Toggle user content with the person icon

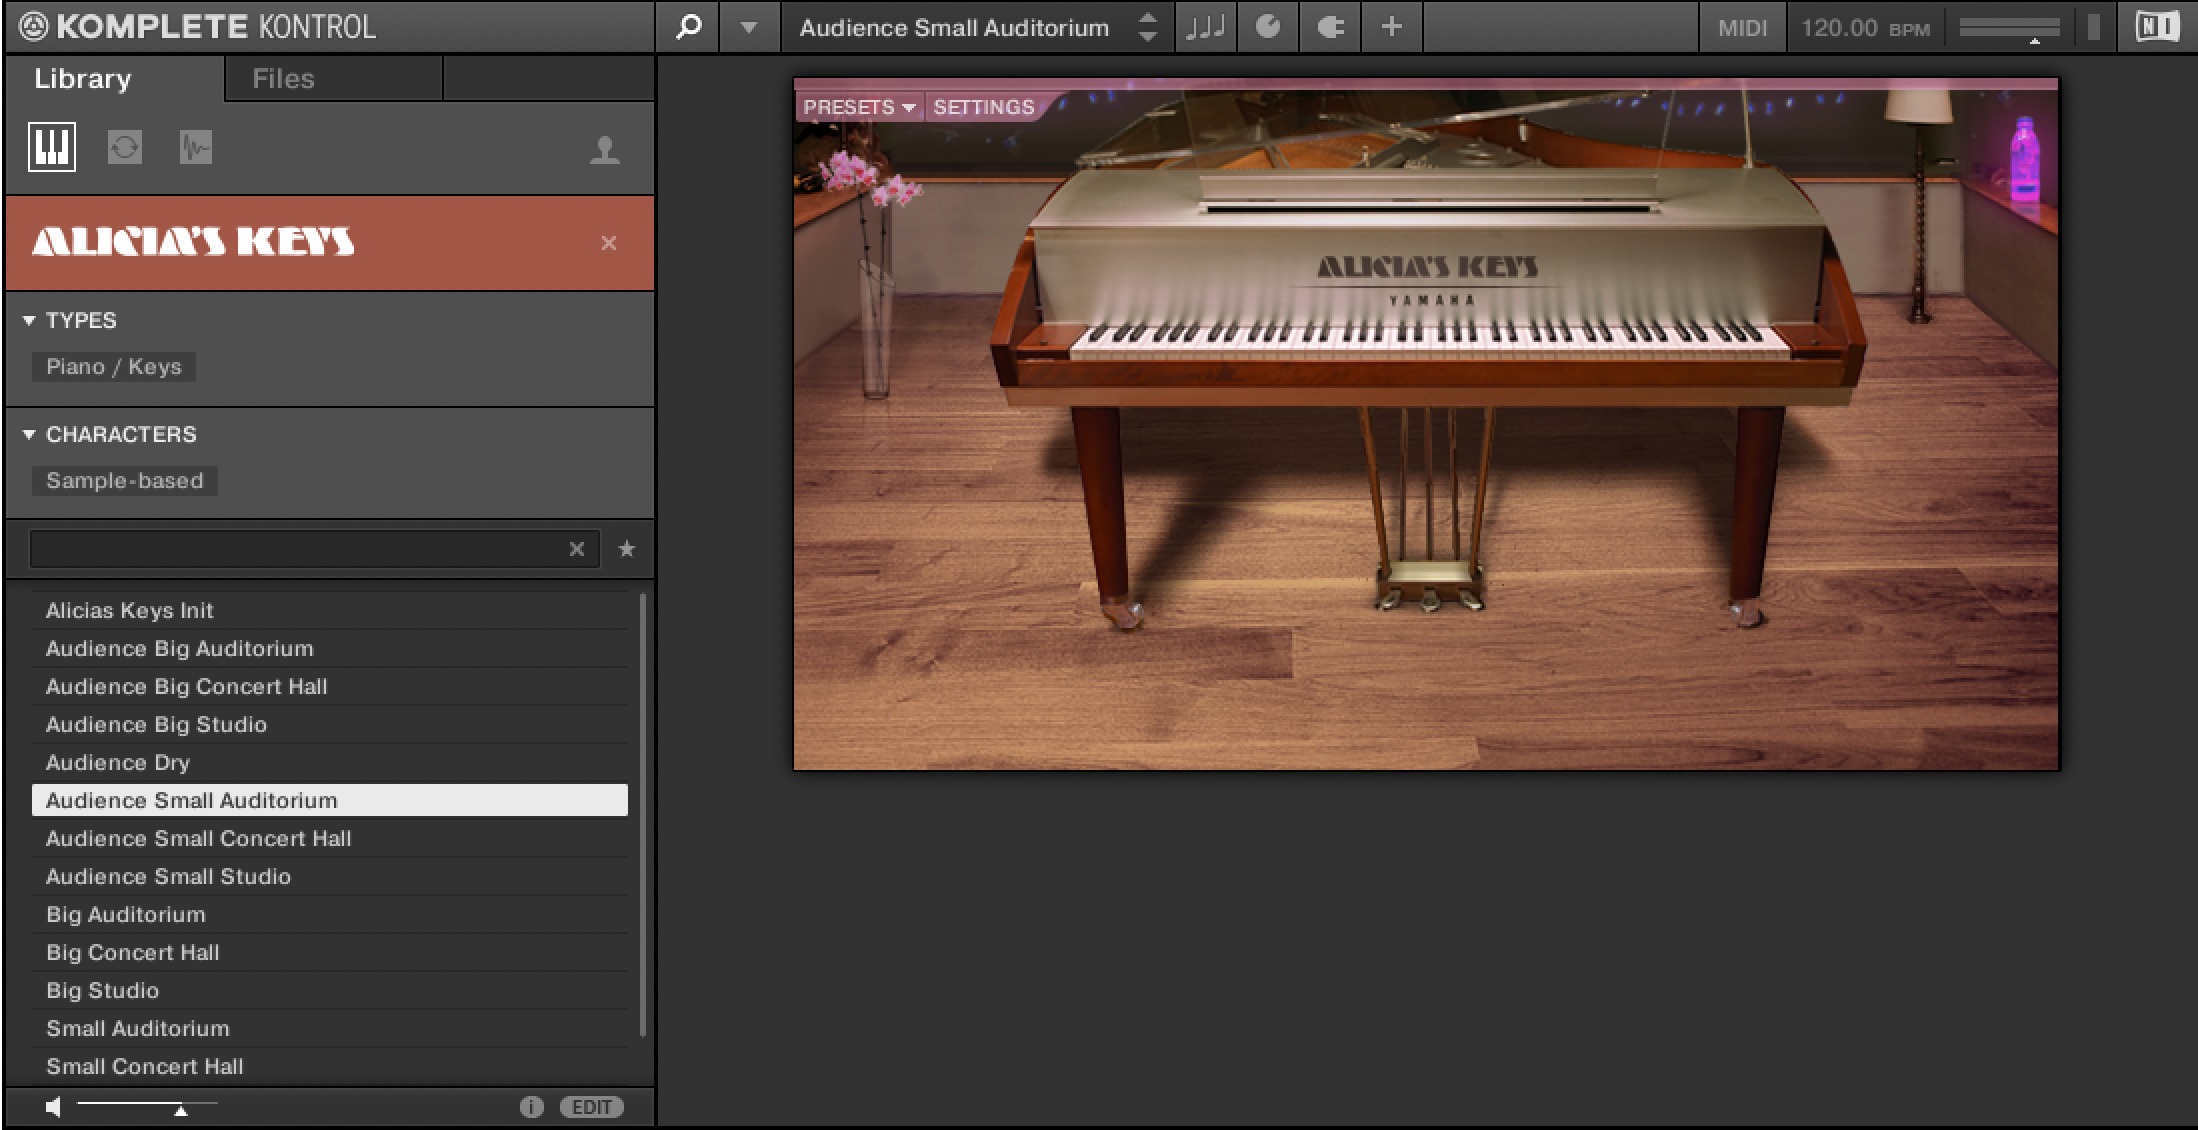click(x=604, y=150)
